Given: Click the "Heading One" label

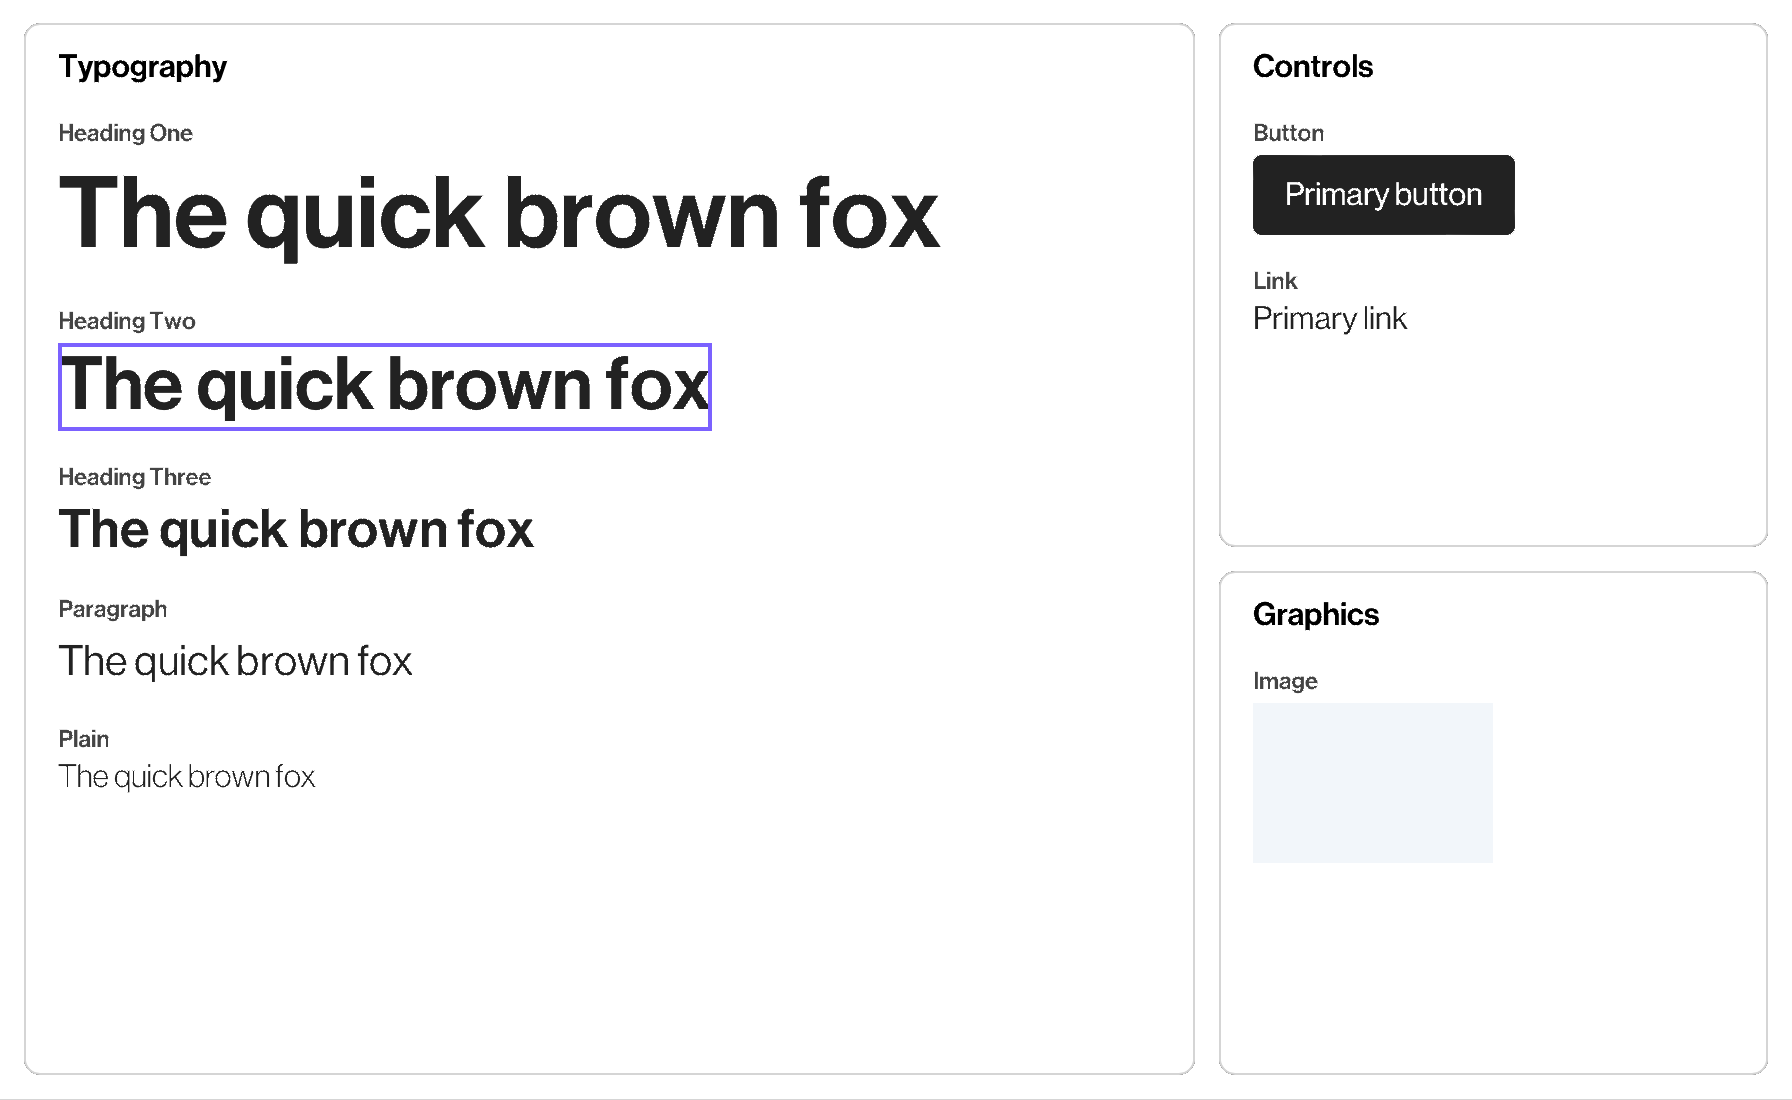Looking at the screenshot, I should pos(125,133).
